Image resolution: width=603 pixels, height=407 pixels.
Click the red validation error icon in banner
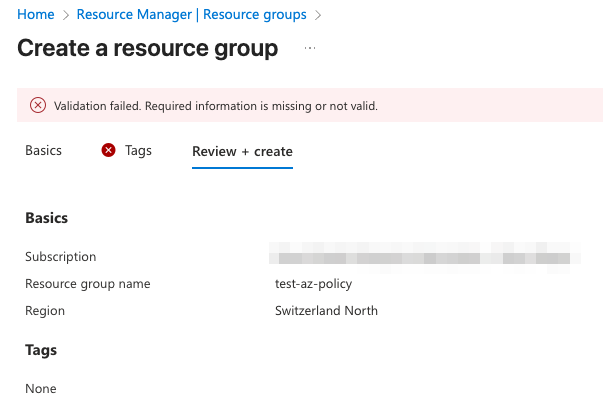[38, 105]
